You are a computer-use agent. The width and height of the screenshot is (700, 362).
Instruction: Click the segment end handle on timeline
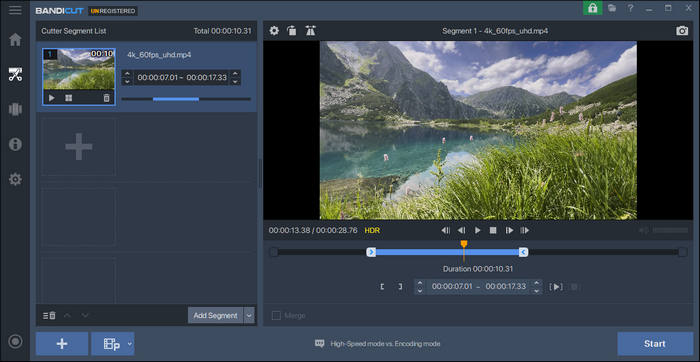point(523,252)
